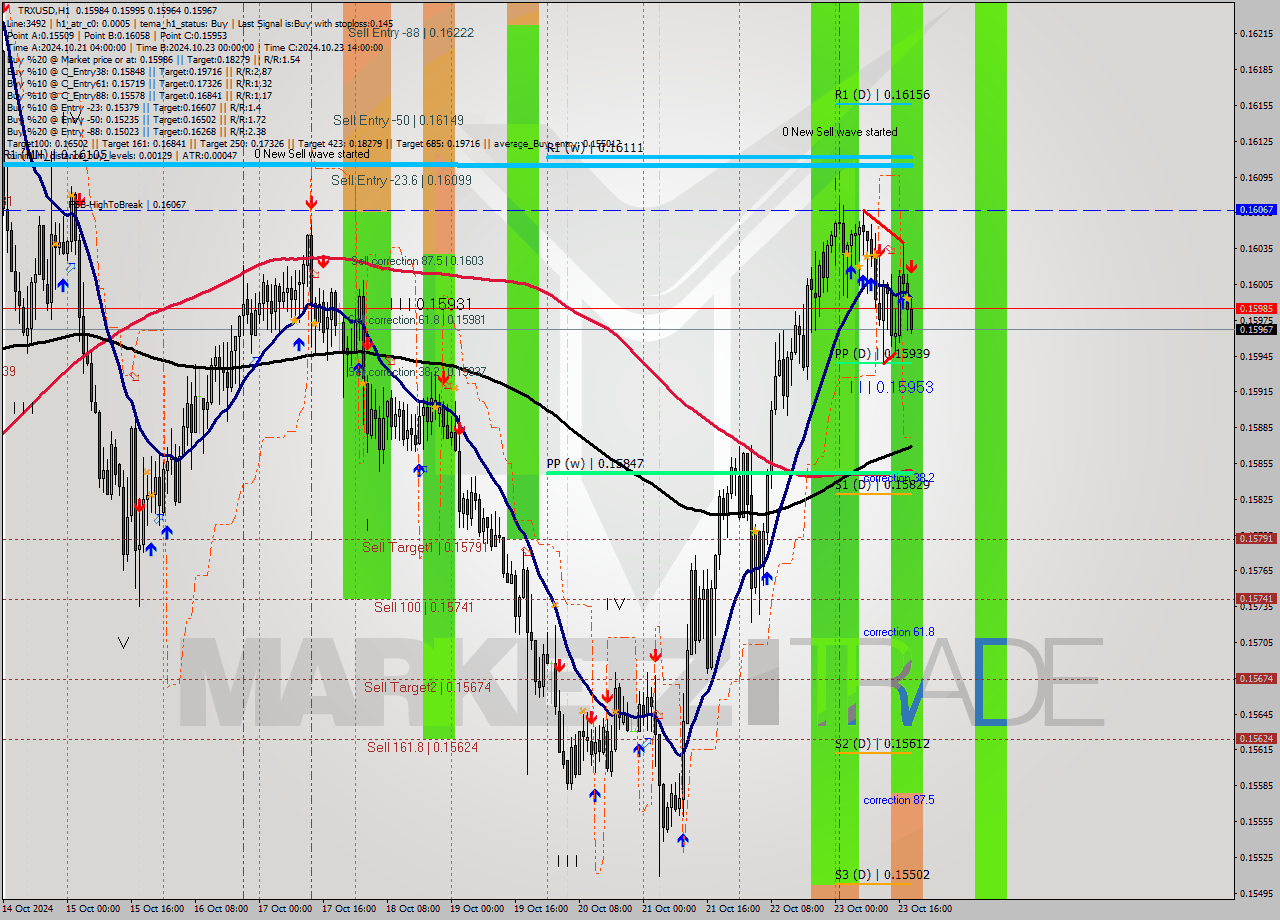
Task: Select the 'S2 (D) | 0.15612' support label
Action: [882, 744]
